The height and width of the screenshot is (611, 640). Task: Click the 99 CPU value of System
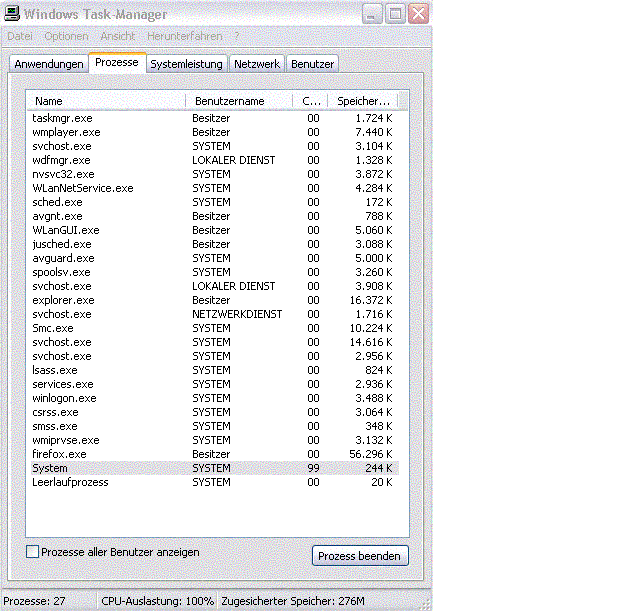pyautogui.click(x=313, y=468)
